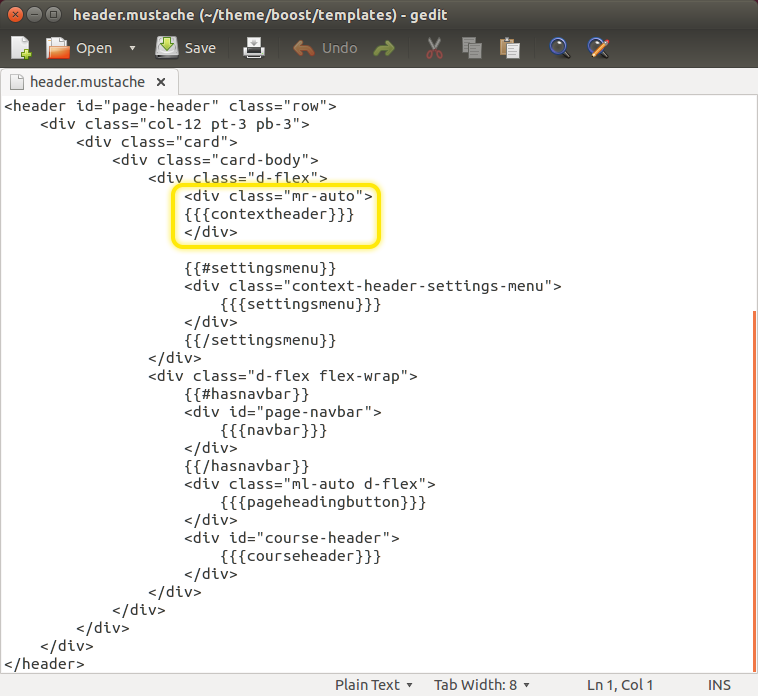Click the '<div class="d-flex flex-wrap">' line
This screenshot has width=758, height=696.
point(283,376)
